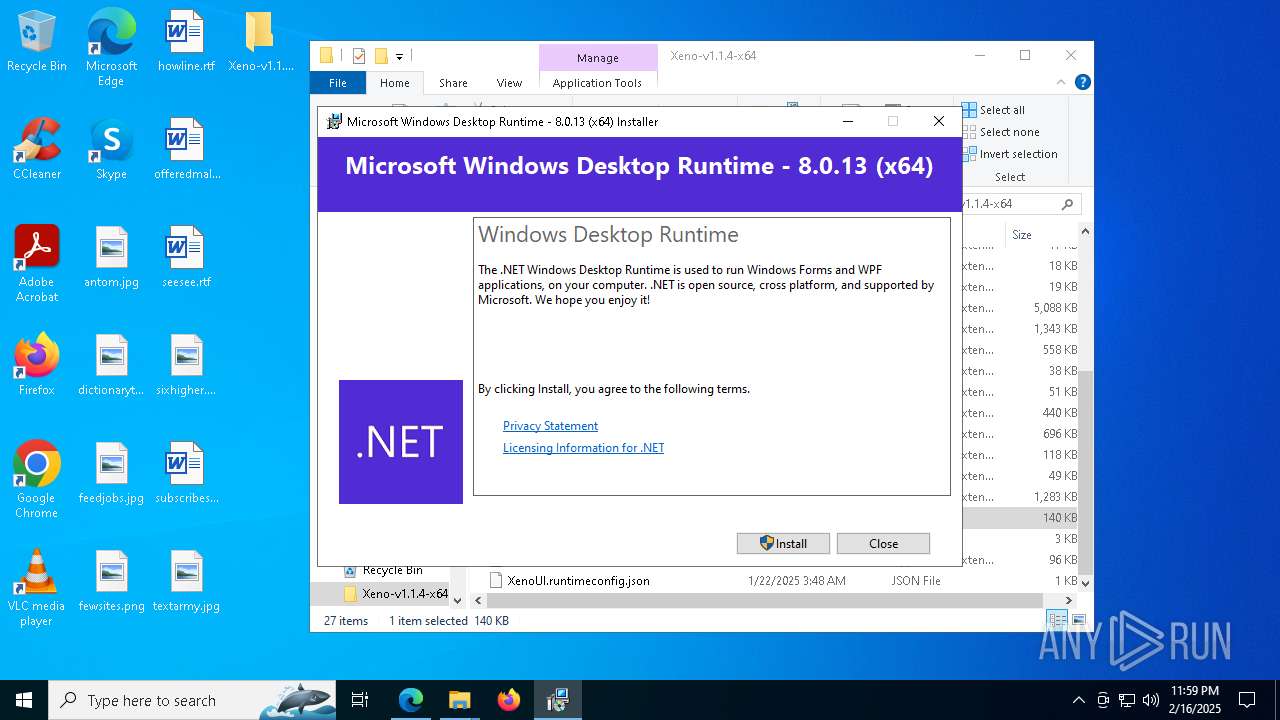Open File Explorer from taskbar
This screenshot has width=1280, height=720.
point(459,700)
